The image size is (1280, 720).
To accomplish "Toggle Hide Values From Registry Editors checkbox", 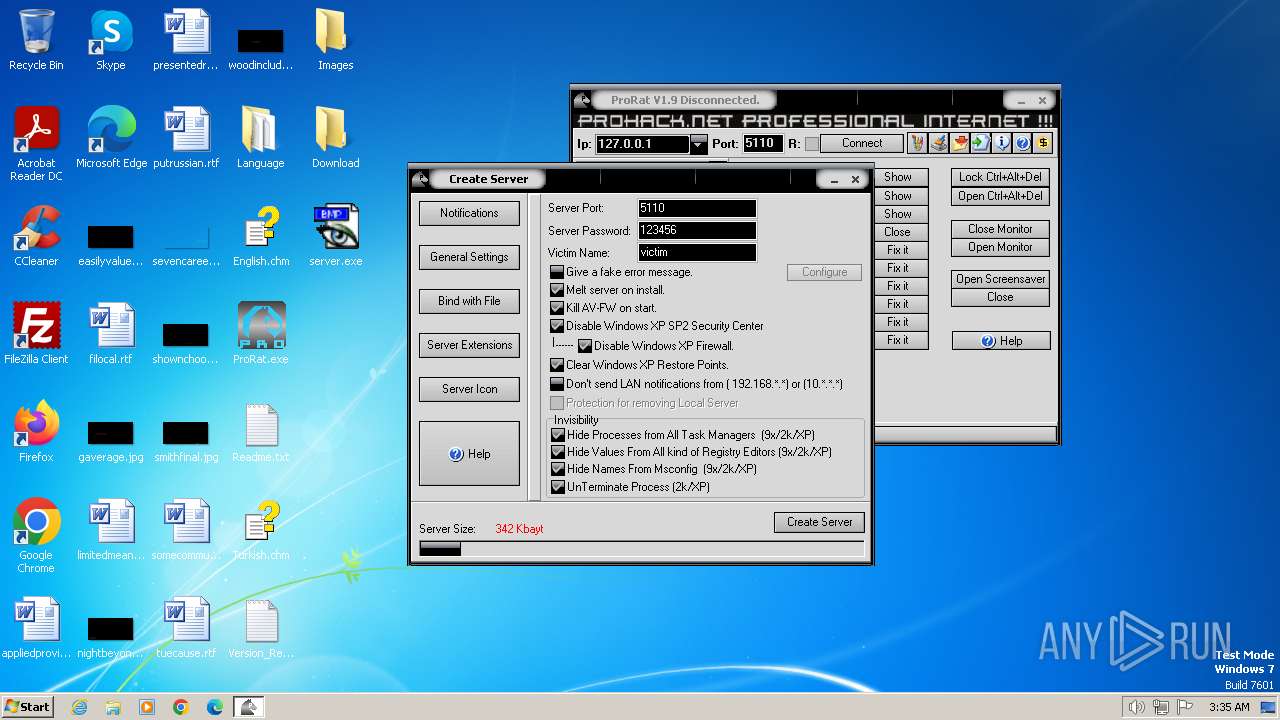I will [x=558, y=452].
